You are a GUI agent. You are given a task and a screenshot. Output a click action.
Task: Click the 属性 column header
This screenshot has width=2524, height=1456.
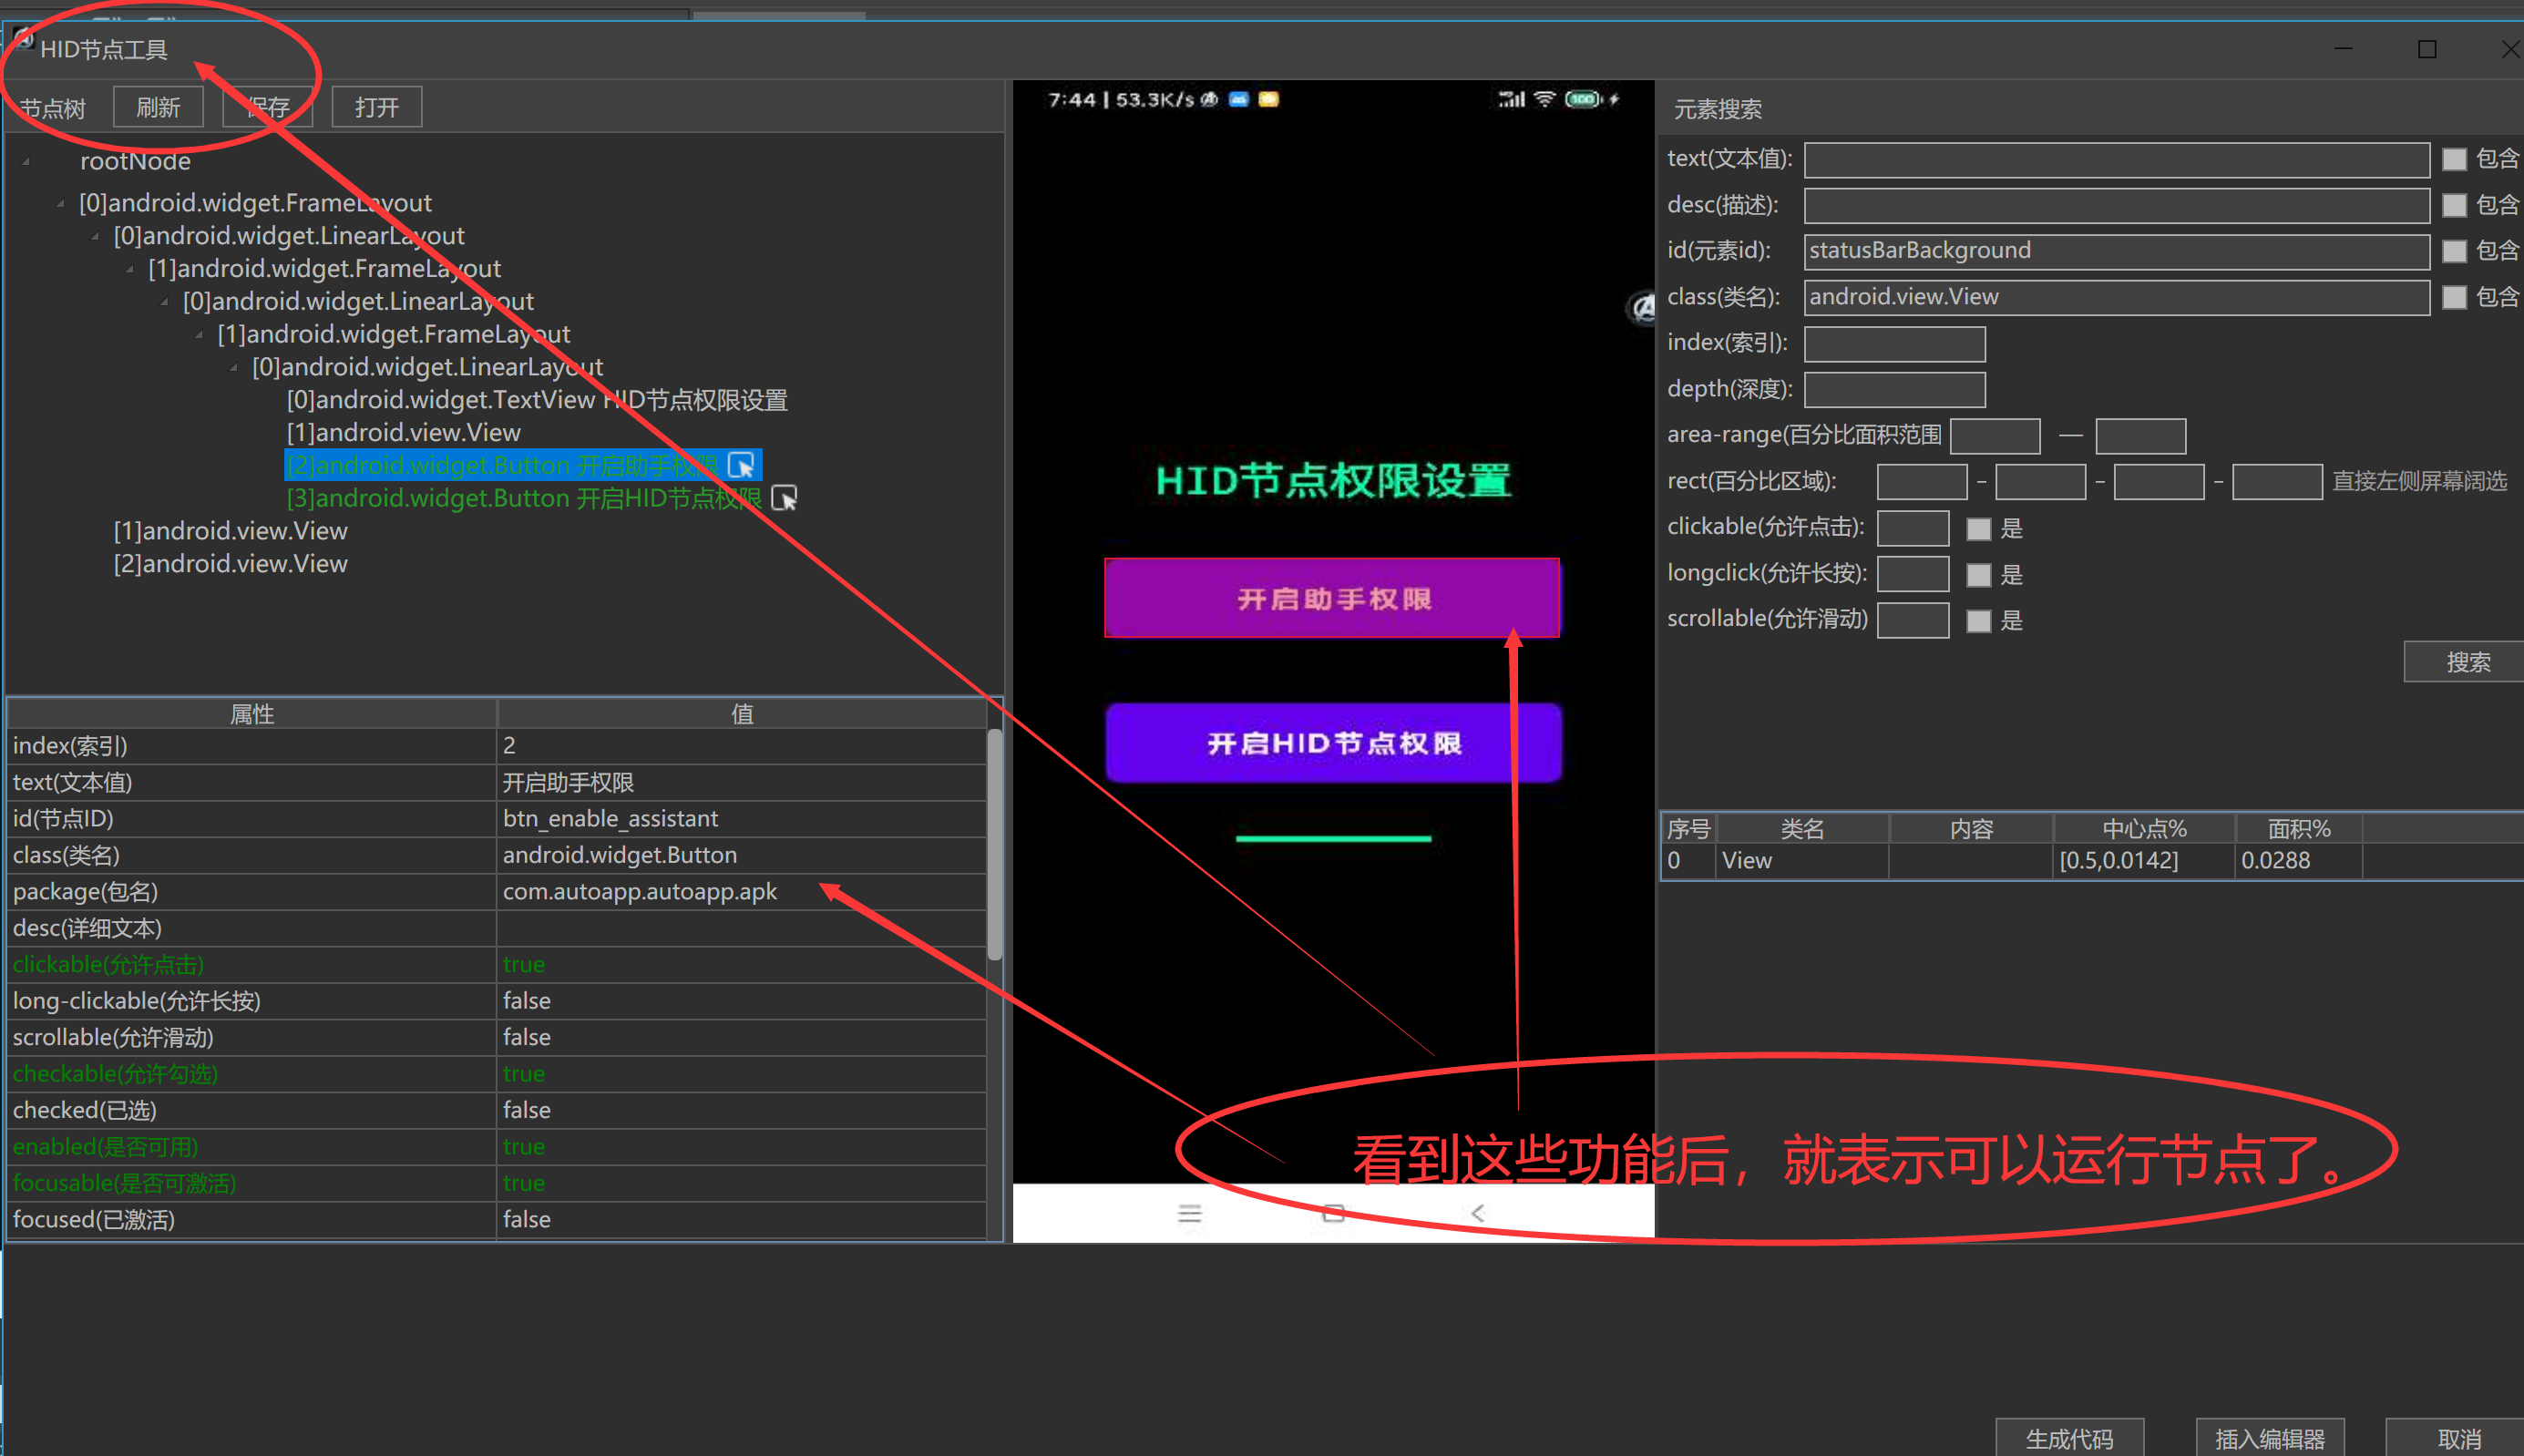(252, 714)
